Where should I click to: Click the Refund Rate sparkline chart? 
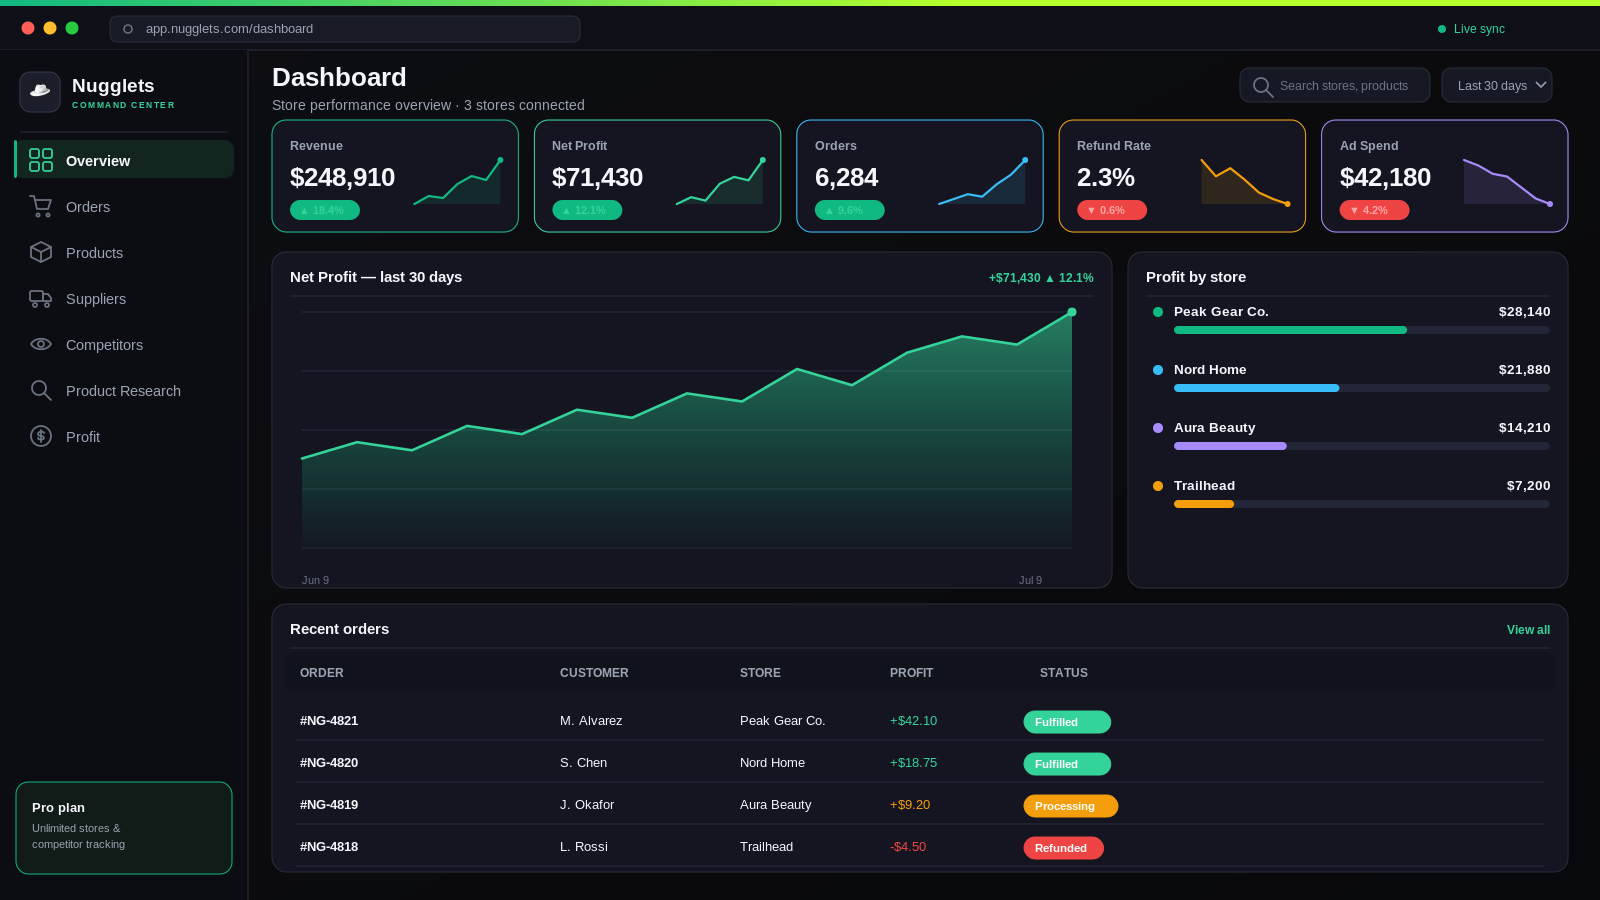click(1245, 181)
